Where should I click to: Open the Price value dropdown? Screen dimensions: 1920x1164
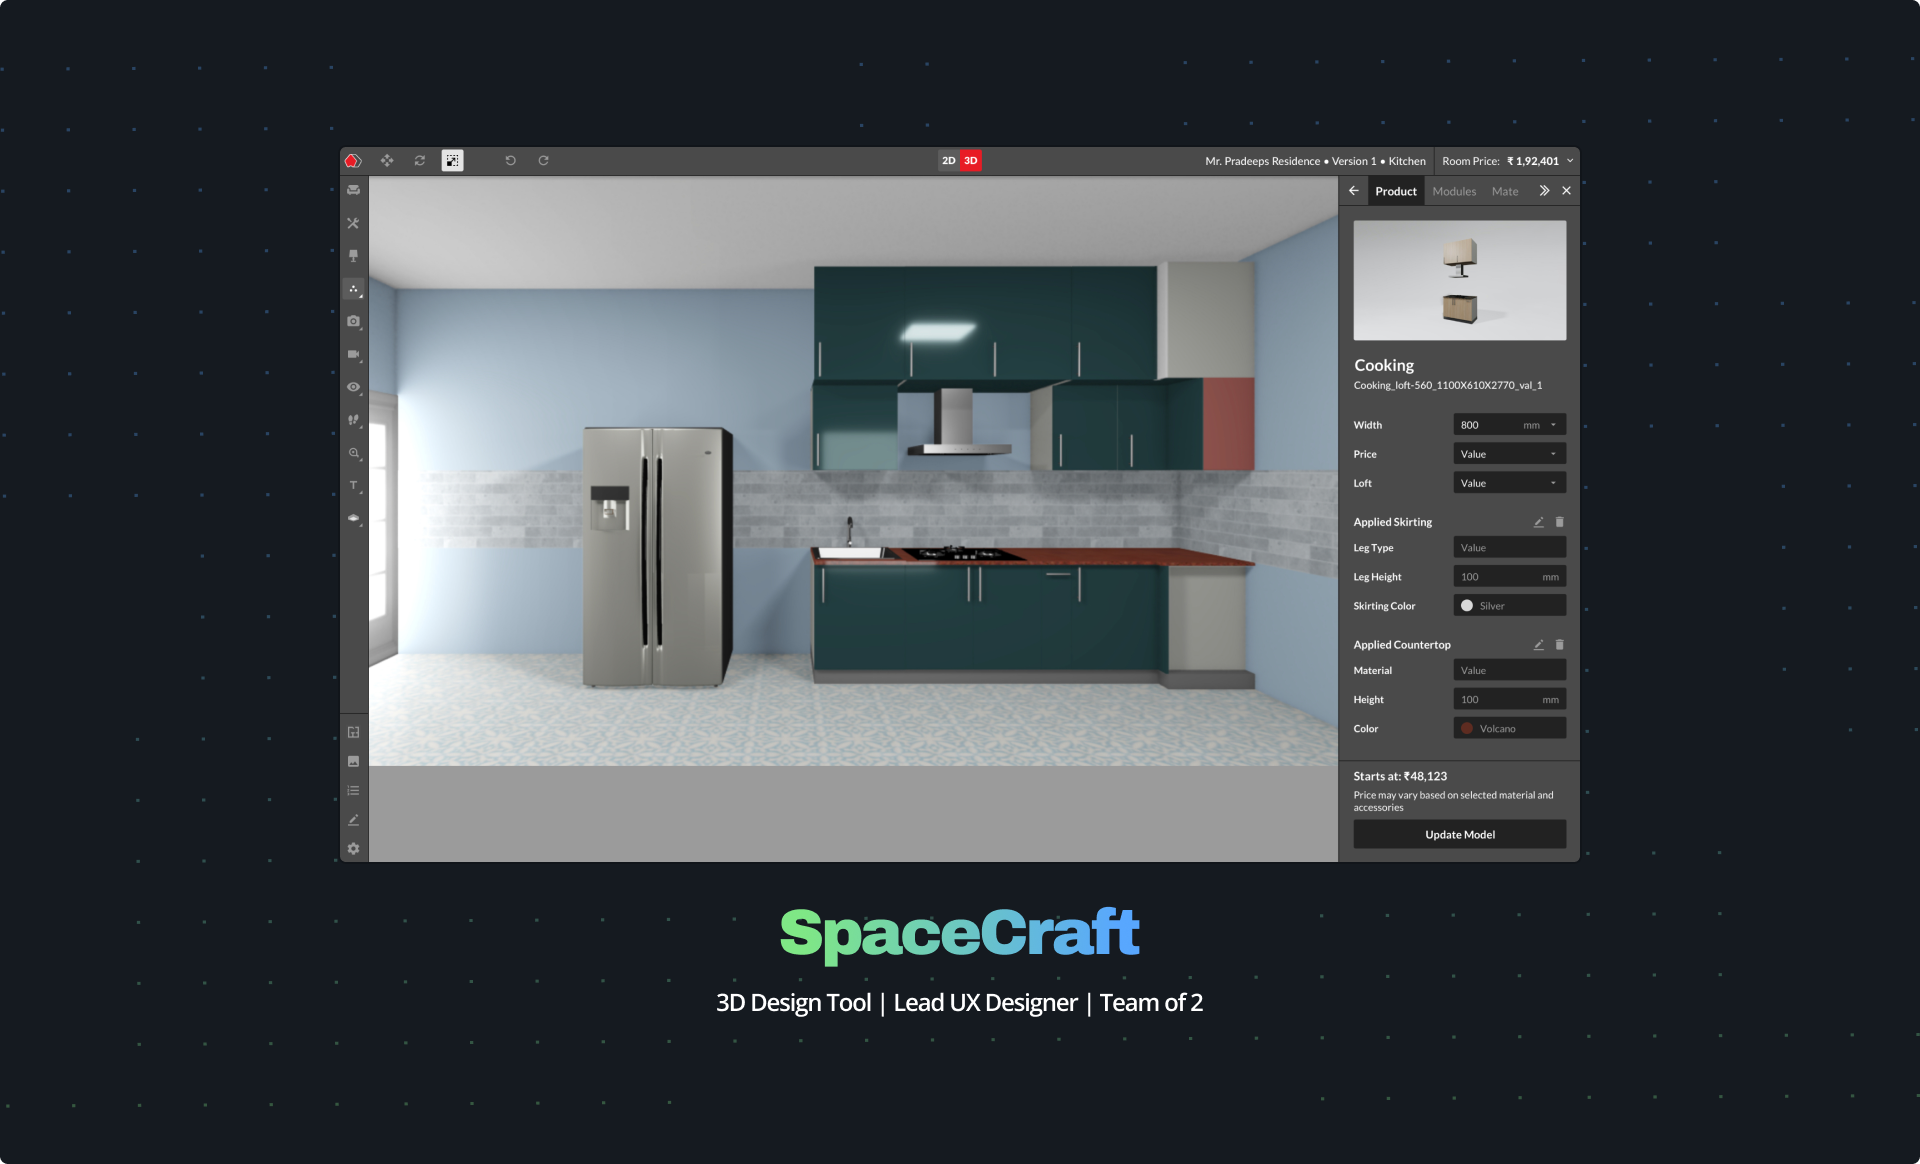tap(1509, 454)
